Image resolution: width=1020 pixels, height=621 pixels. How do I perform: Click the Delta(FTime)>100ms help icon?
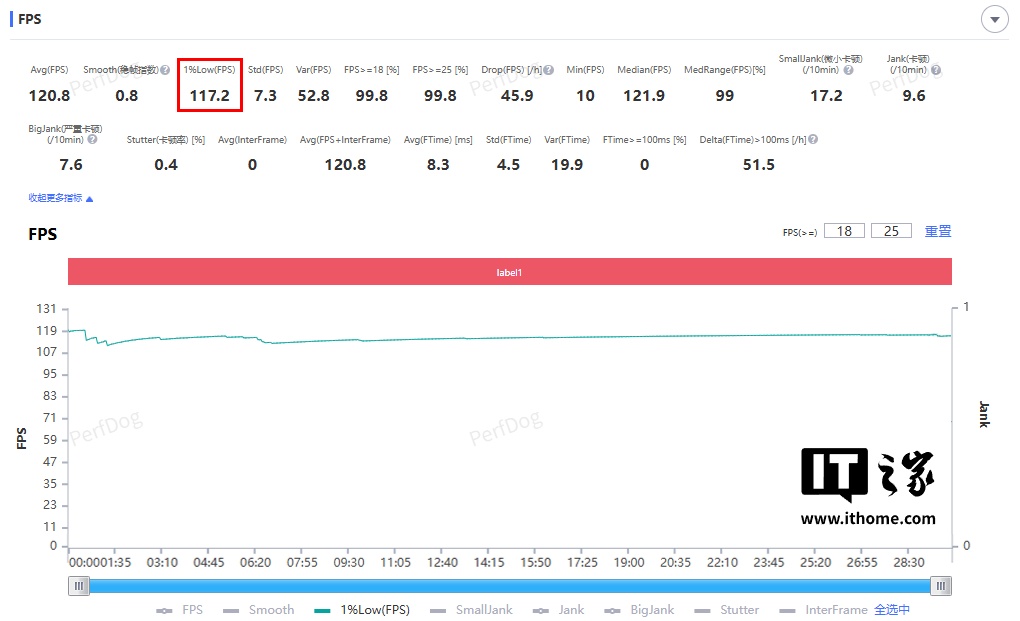click(813, 139)
